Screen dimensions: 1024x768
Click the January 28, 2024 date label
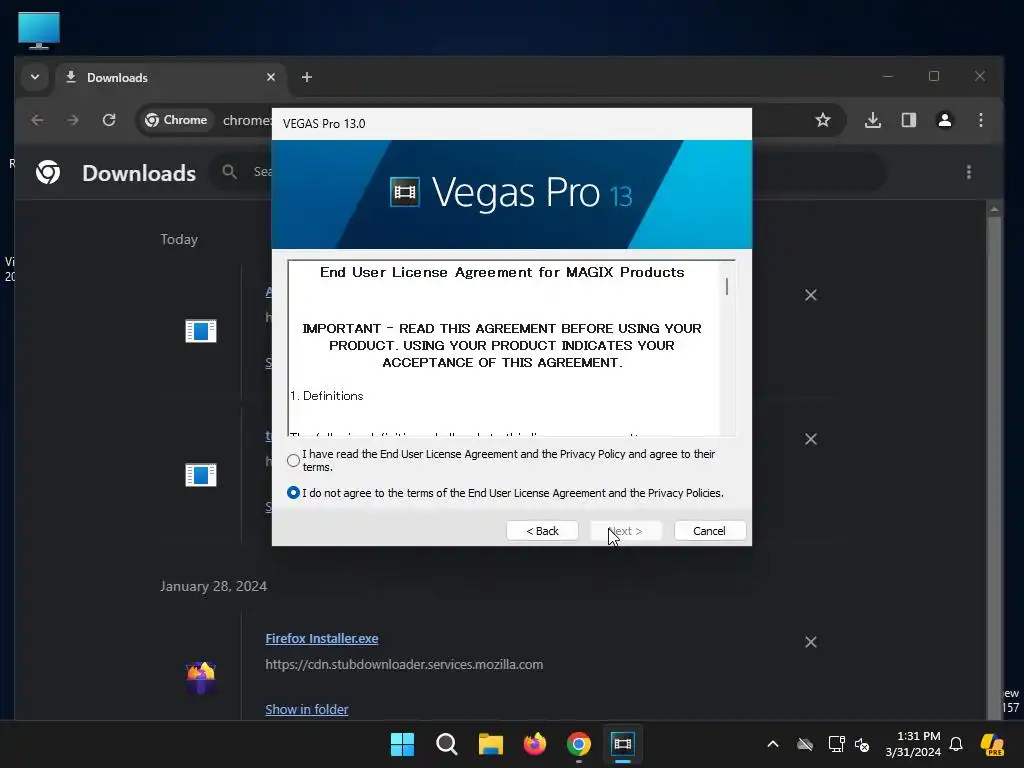[x=214, y=586]
